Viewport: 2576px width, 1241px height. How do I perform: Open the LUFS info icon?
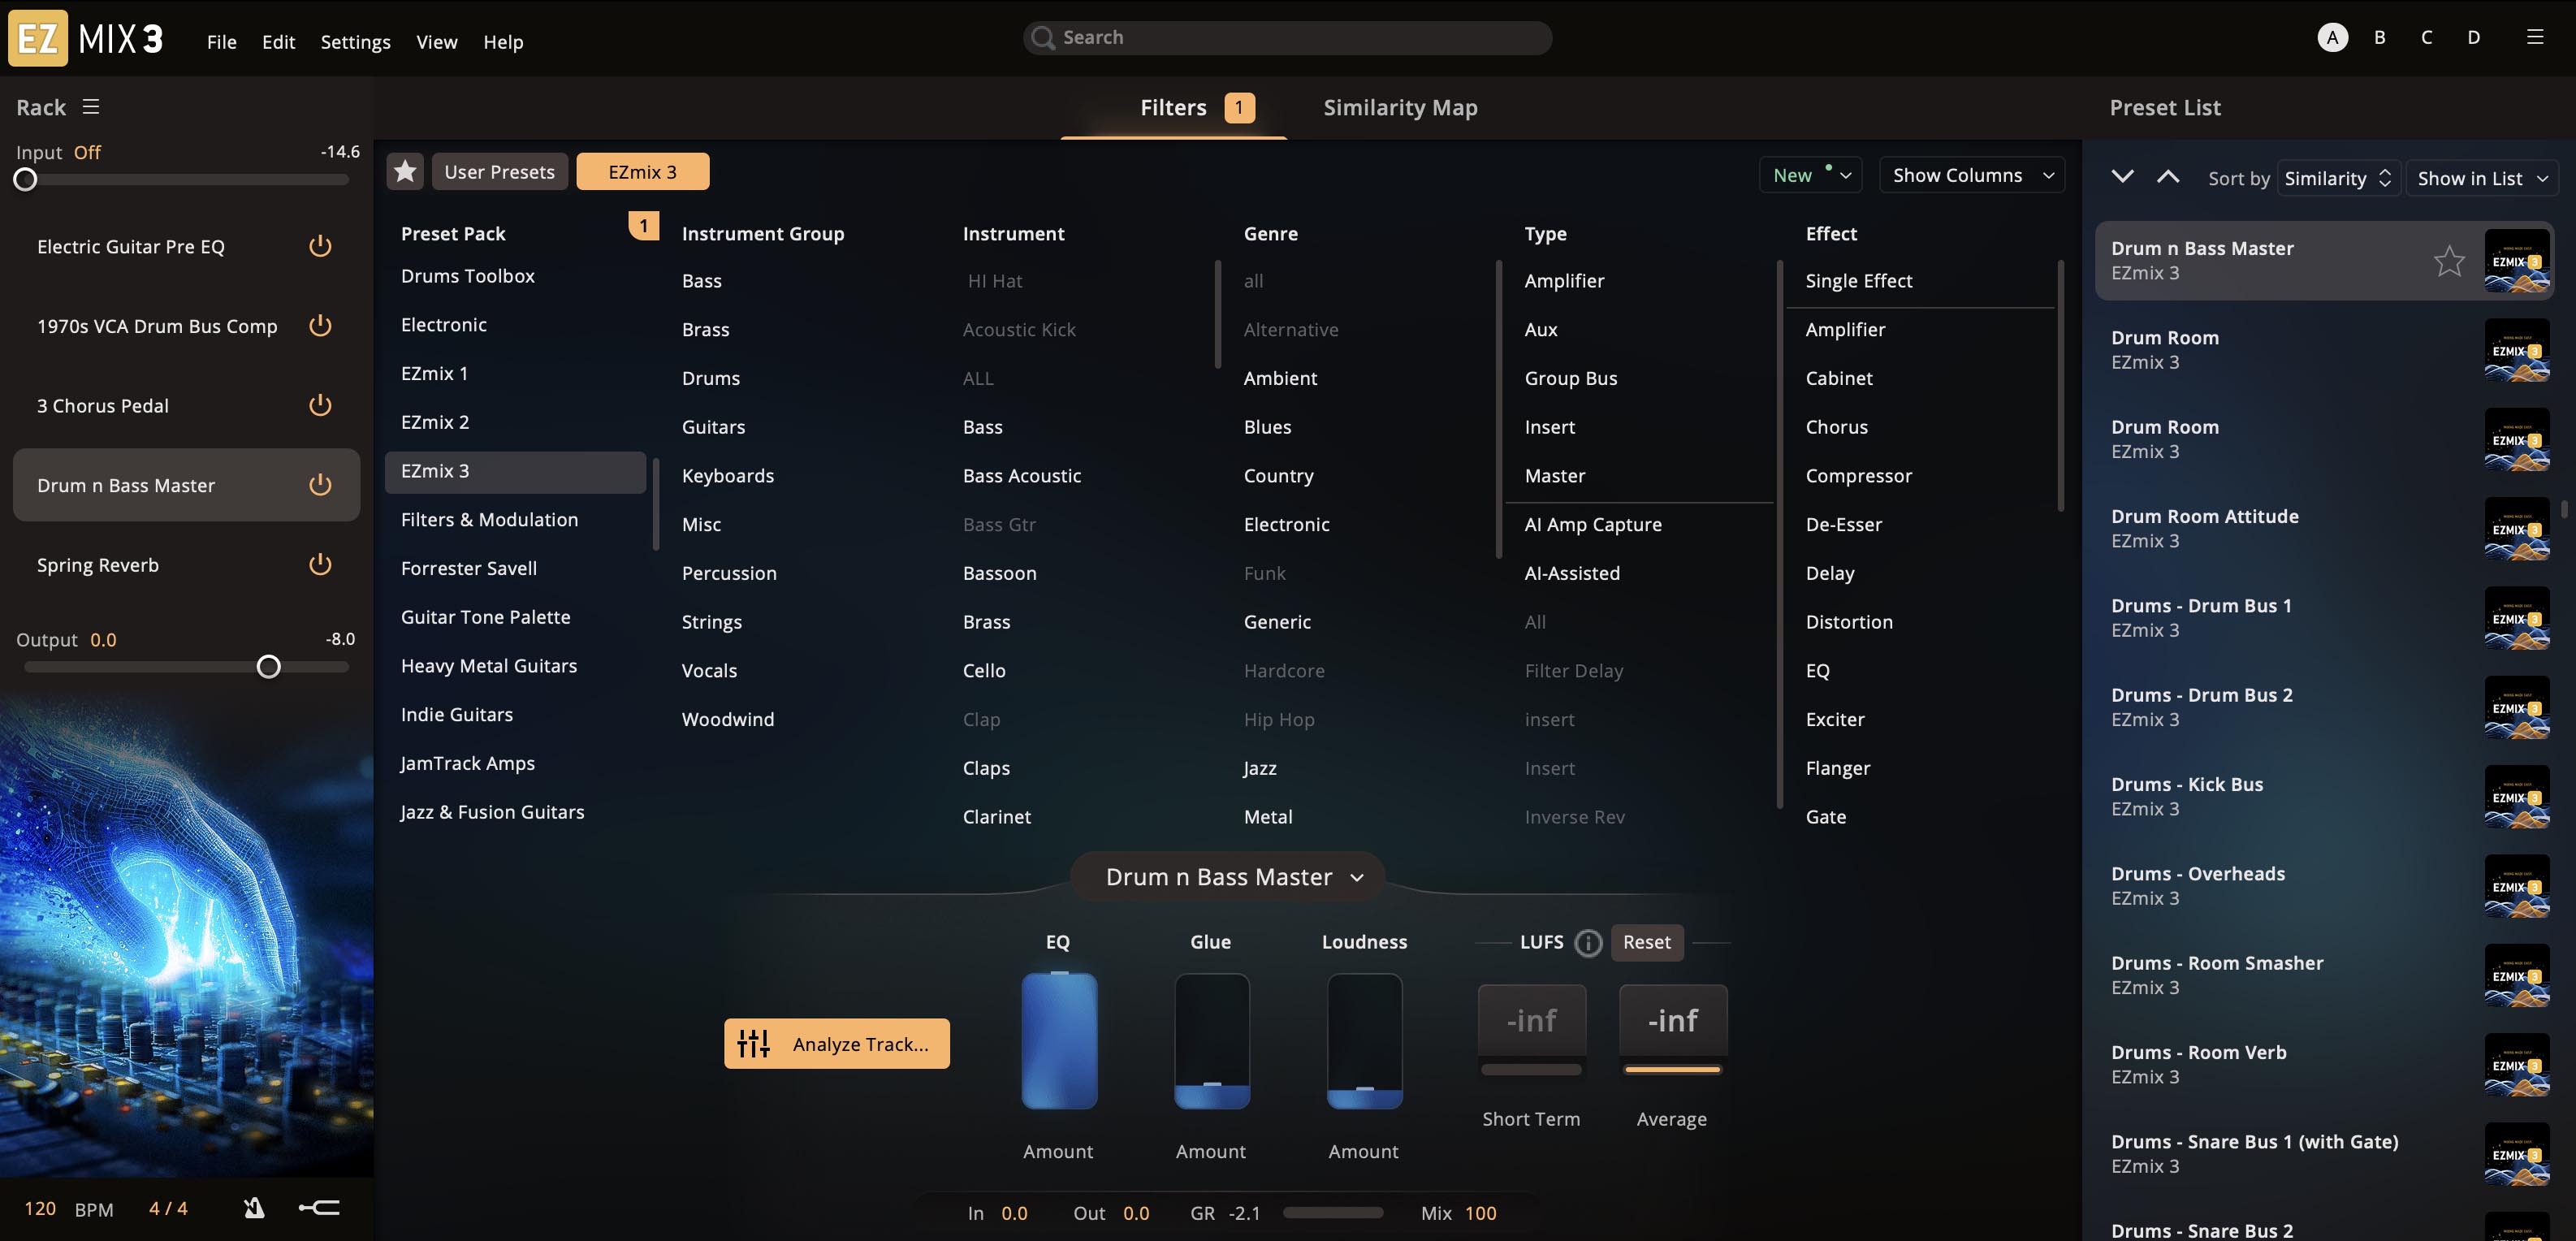1588,943
